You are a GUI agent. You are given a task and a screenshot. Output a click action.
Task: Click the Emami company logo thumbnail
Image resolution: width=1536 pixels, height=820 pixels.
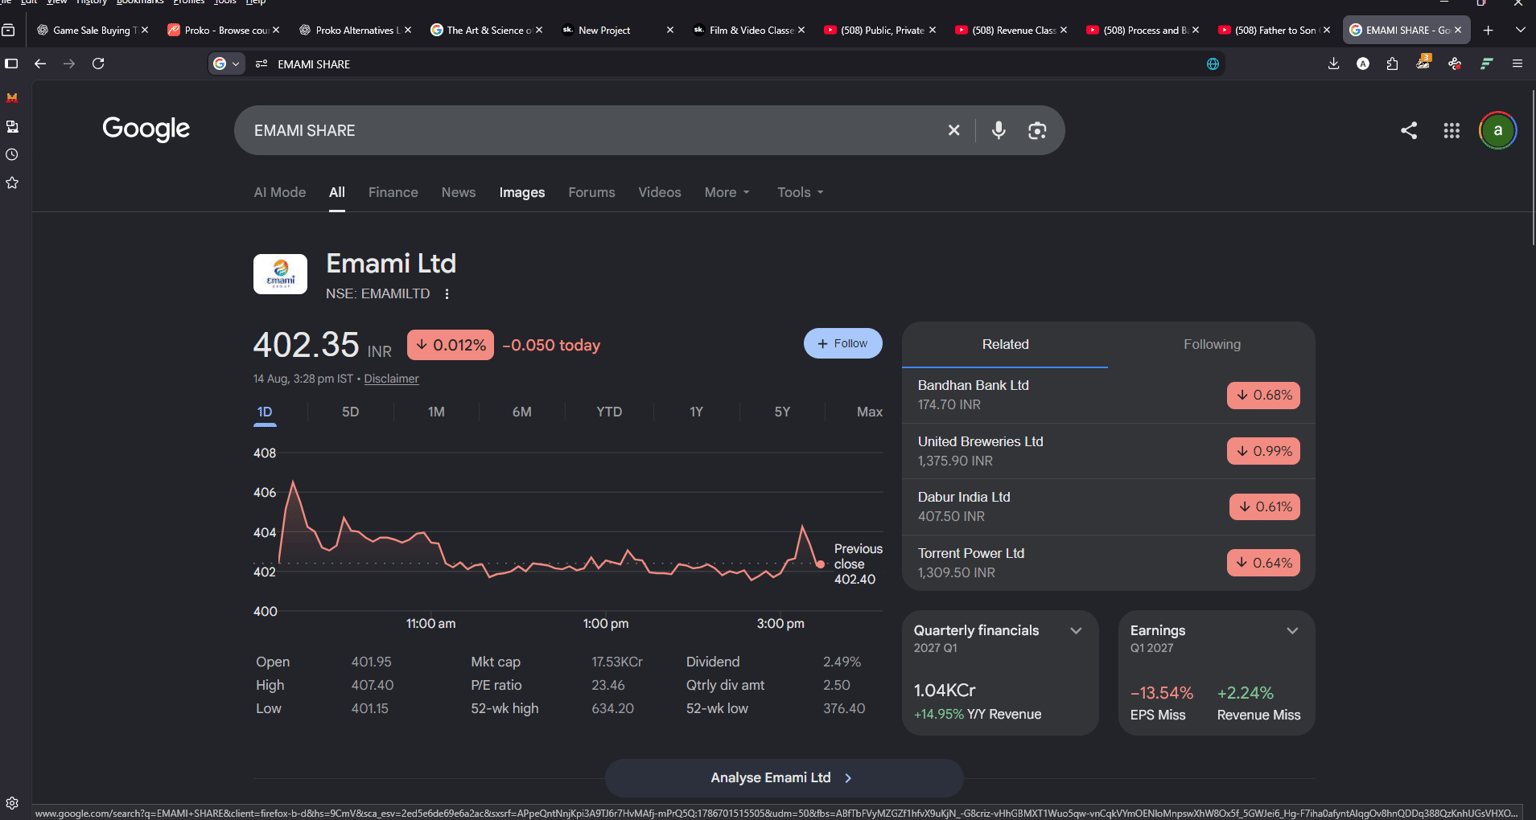pos(280,274)
